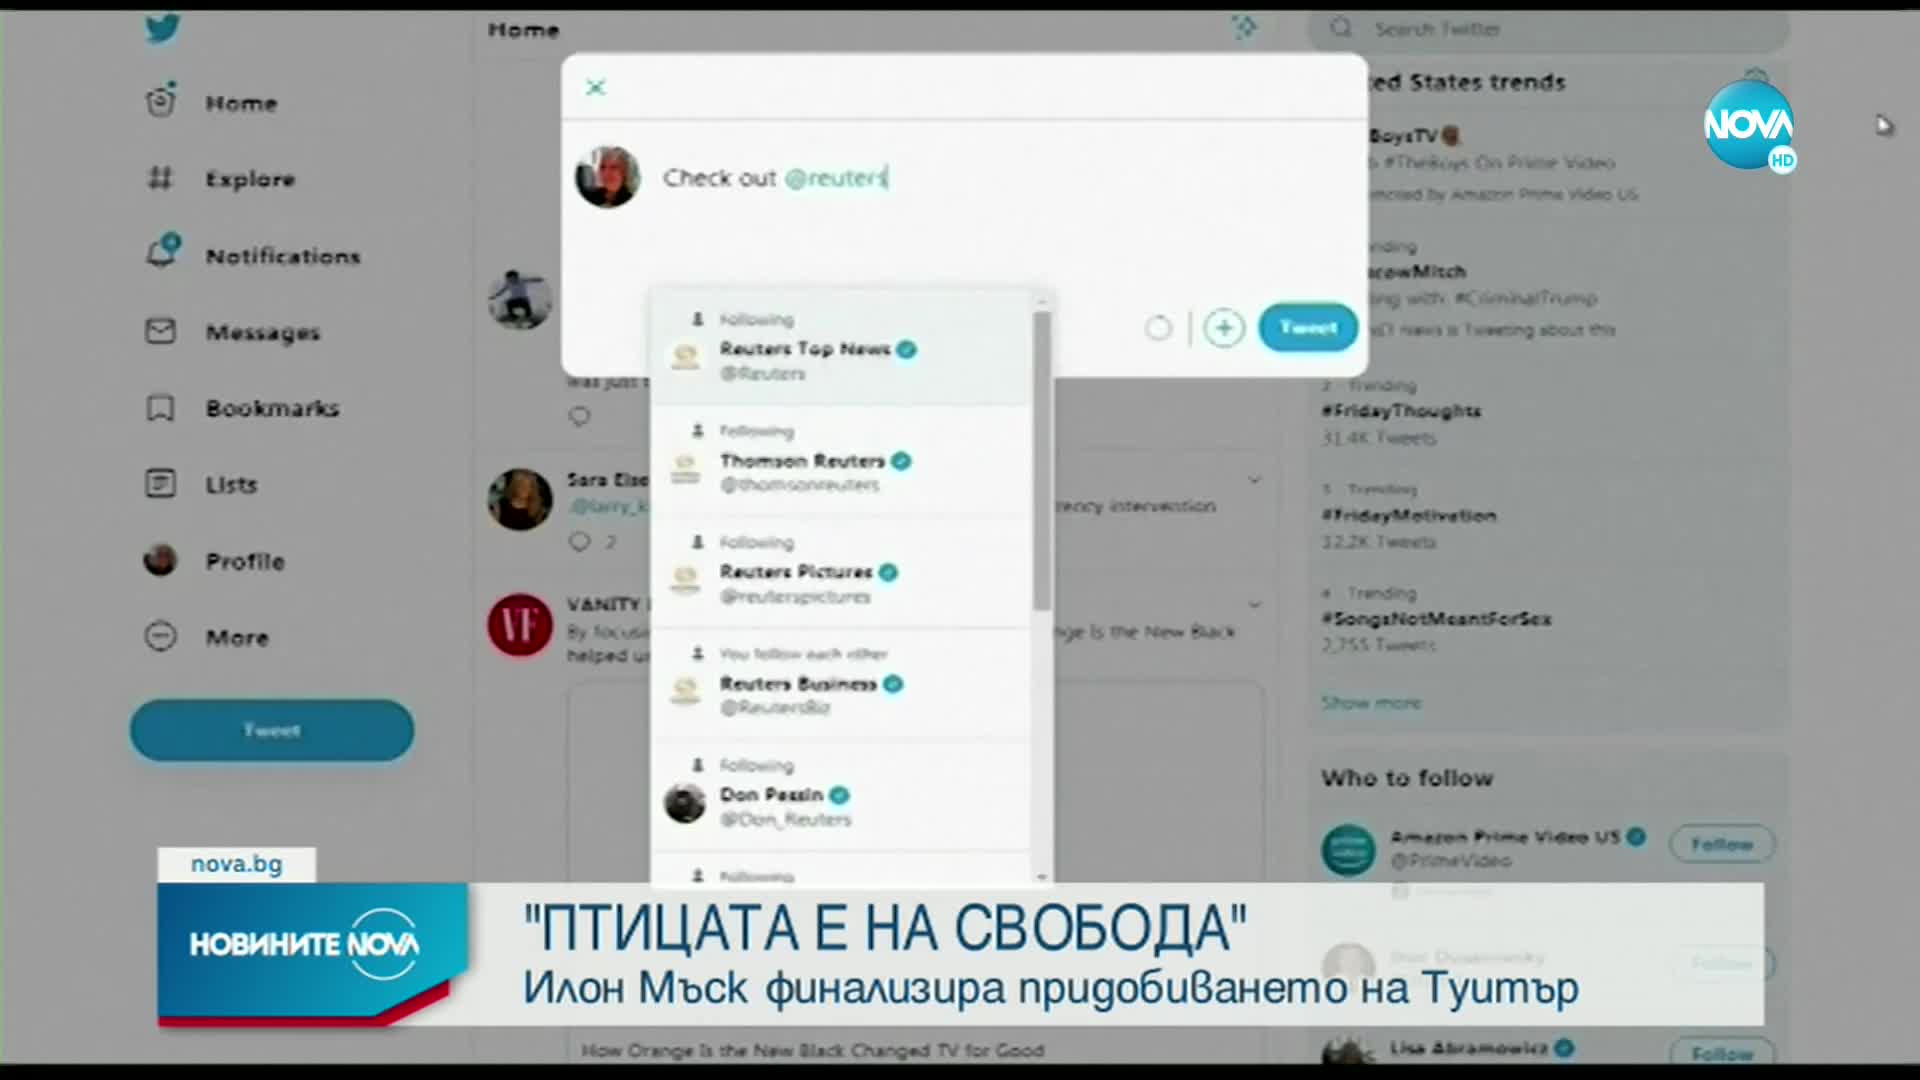
Task: Click the search magnifier icon
Action: 1341,28
